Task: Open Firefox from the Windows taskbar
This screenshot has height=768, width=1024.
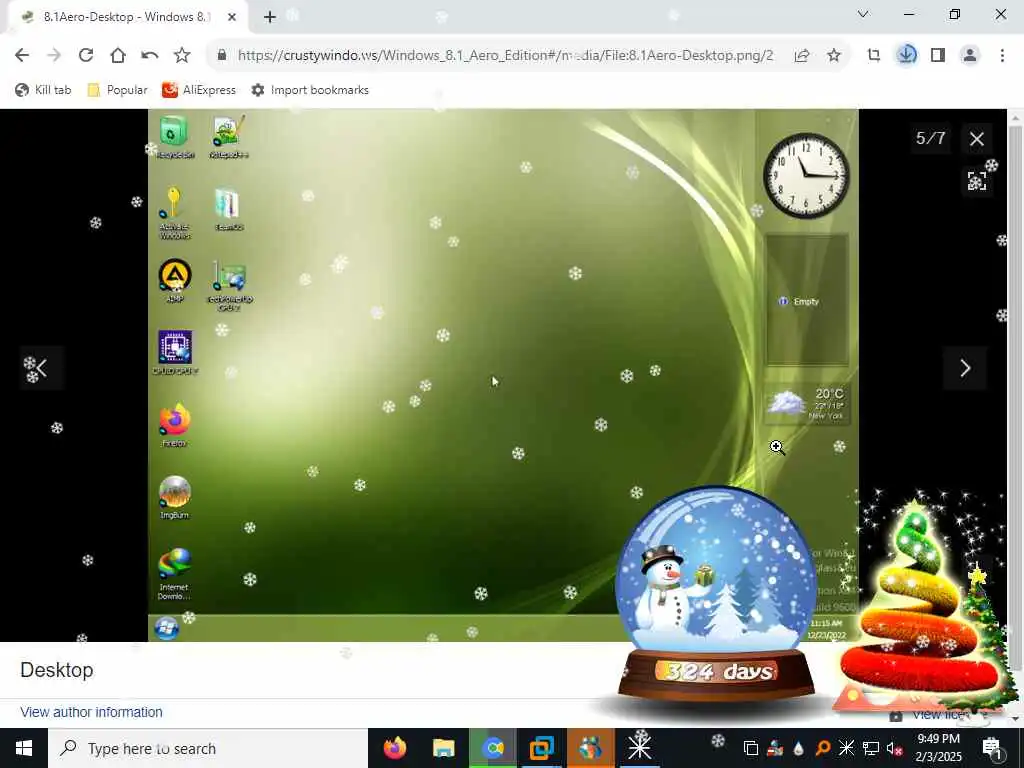Action: pos(394,748)
